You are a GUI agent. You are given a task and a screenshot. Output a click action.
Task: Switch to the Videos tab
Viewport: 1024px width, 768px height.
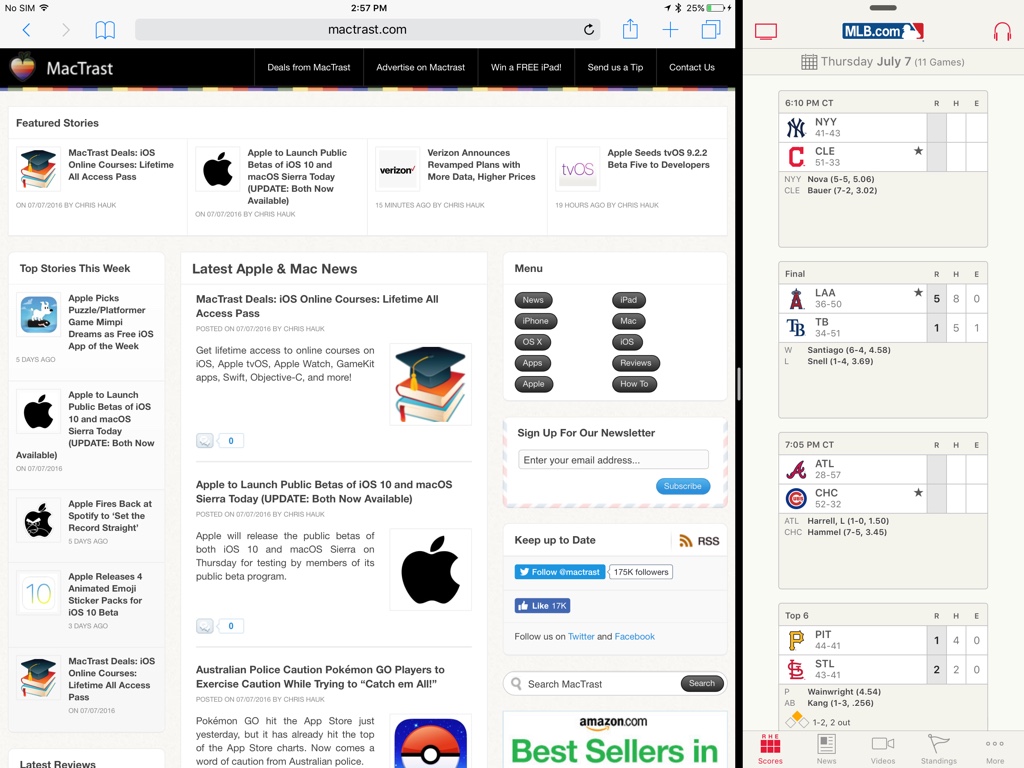(882, 748)
